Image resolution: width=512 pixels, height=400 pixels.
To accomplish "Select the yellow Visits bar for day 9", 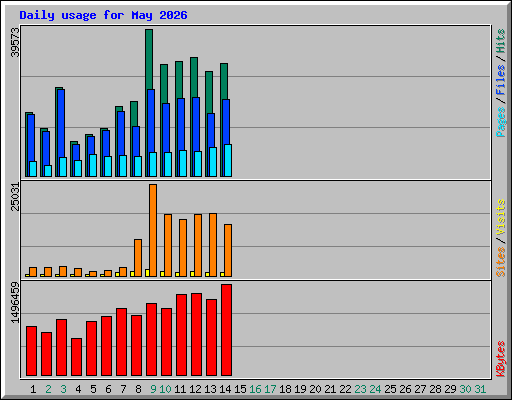I will pyautogui.click(x=147, y=273).
